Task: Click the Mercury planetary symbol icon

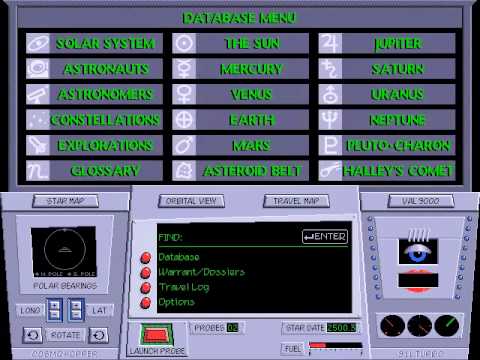Action: pyautogui.click(x=184, y=69)
